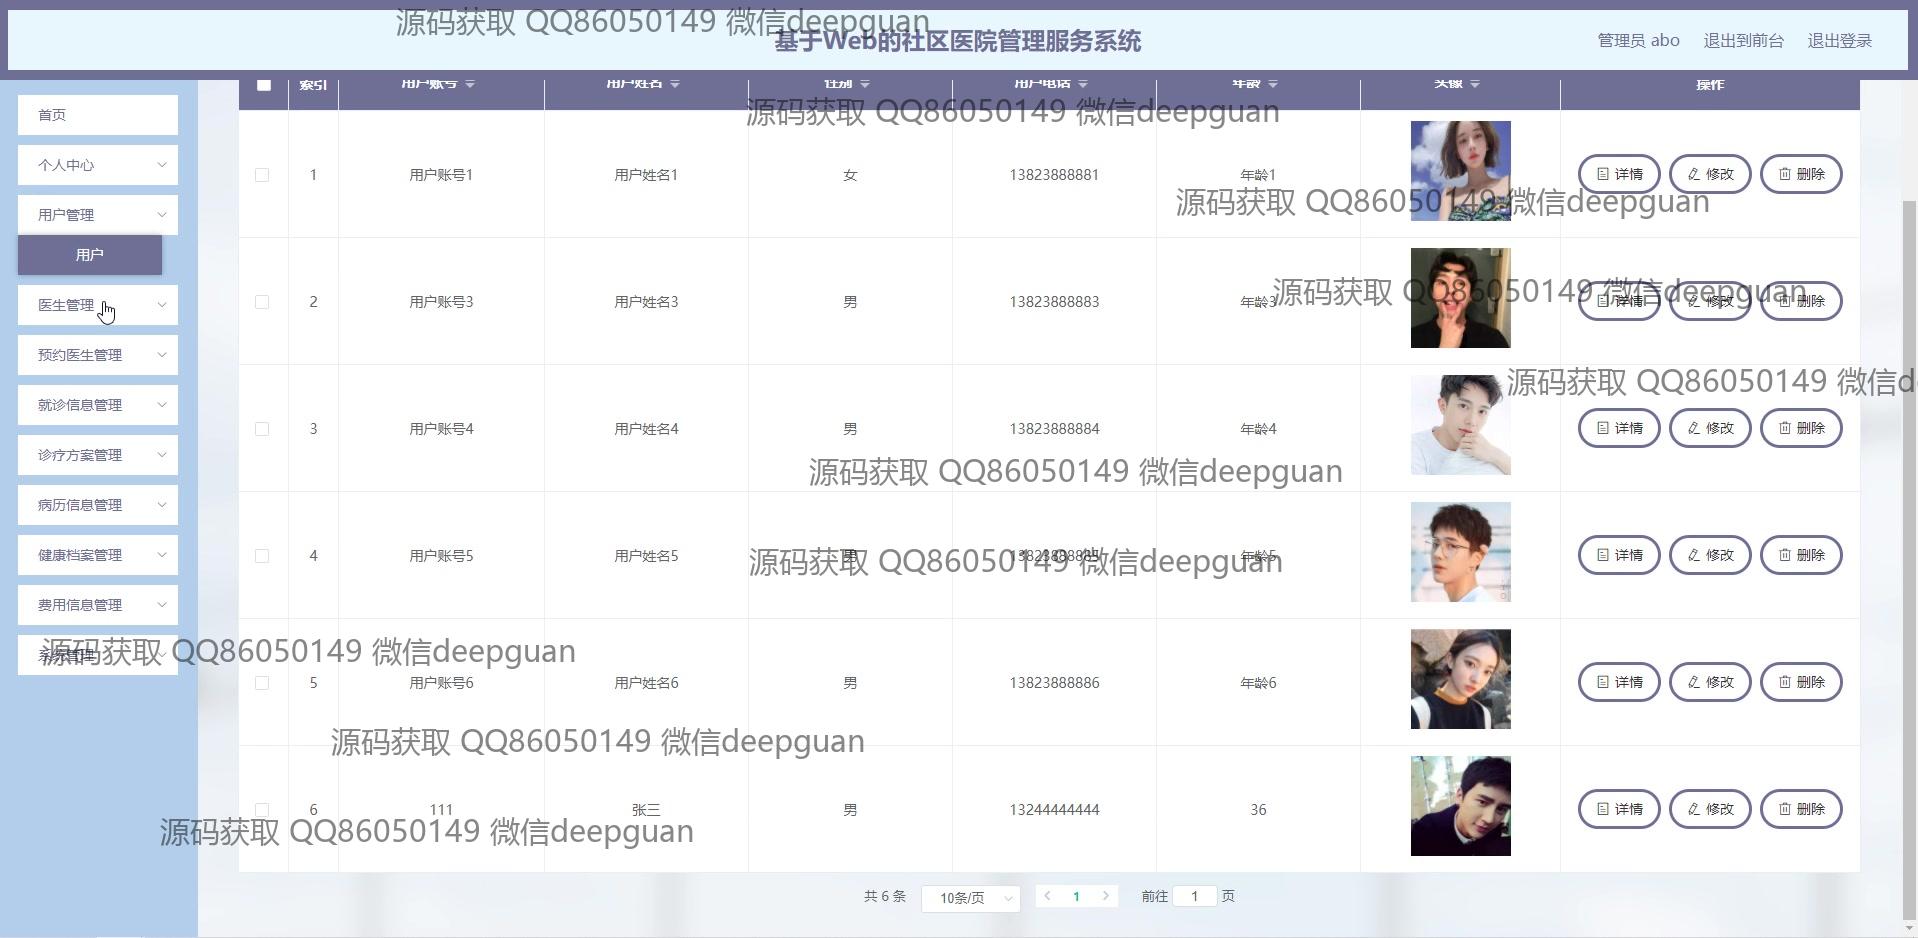The image size is (1918, 938).
Task: Go to next page arrow in pagination
Action: click(x=1105, y=896)
